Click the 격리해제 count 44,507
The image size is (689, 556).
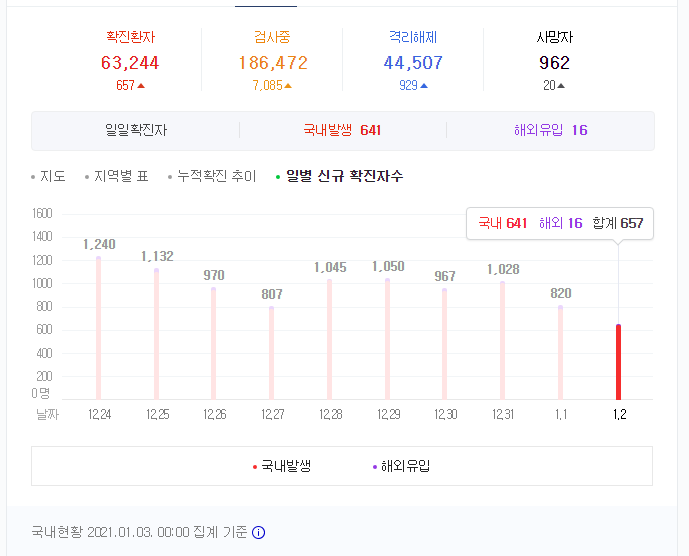tap(413, 63)
